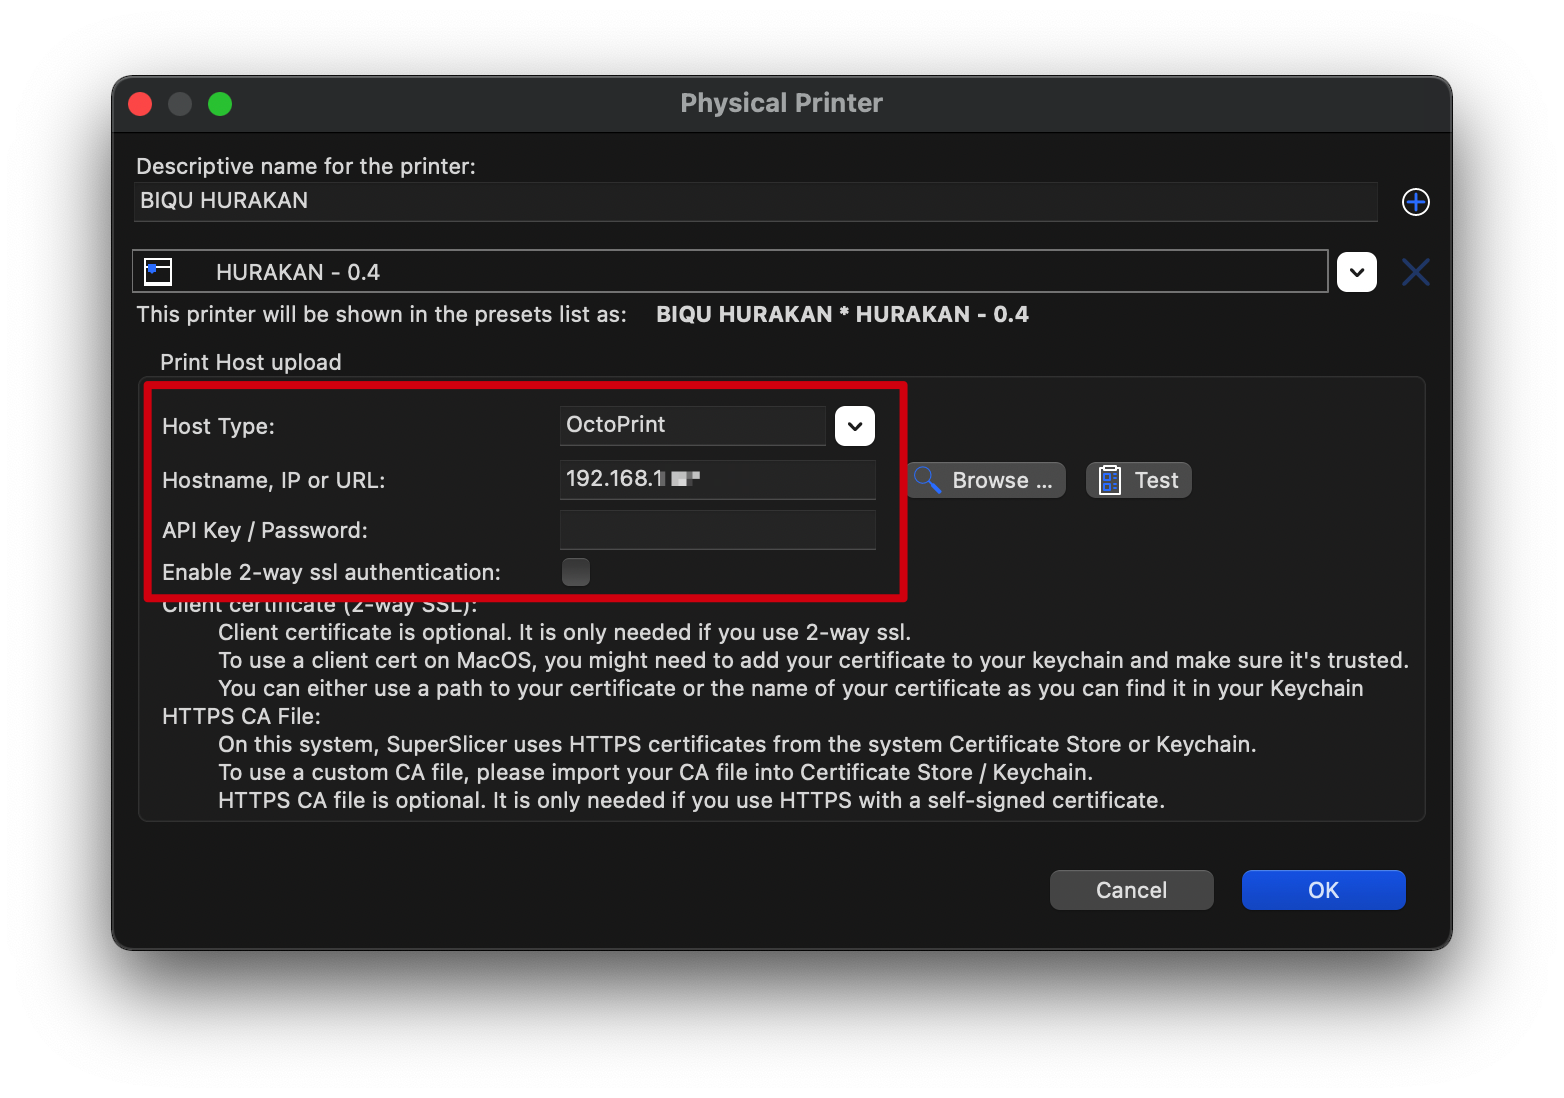Image resolution: width=1564 pixels, height=1098 pixels.
Task: Click the OctoPrint host type field
Action: pyautogui.click(x=692, y=425)
